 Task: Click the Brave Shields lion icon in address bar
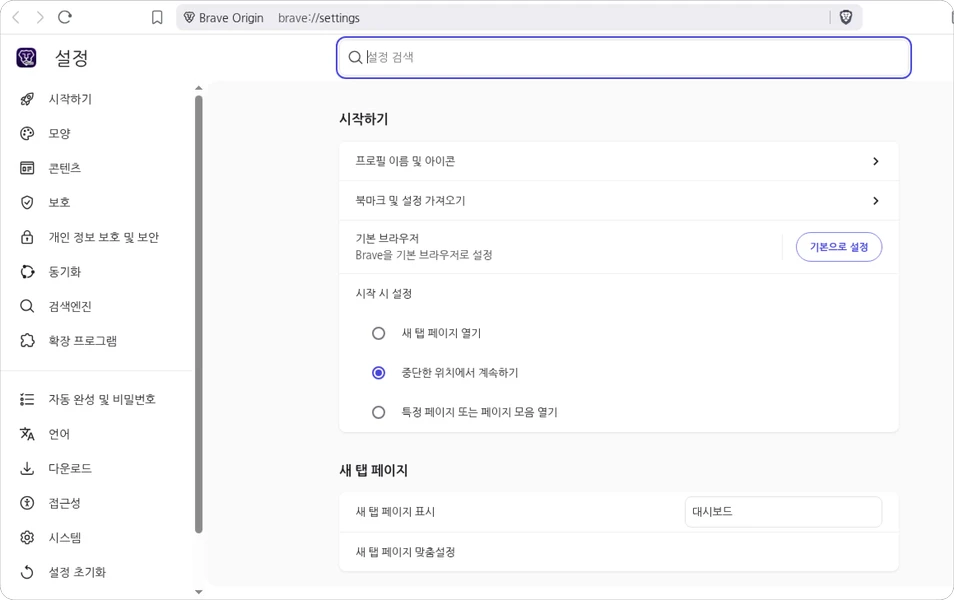(846, 17)
